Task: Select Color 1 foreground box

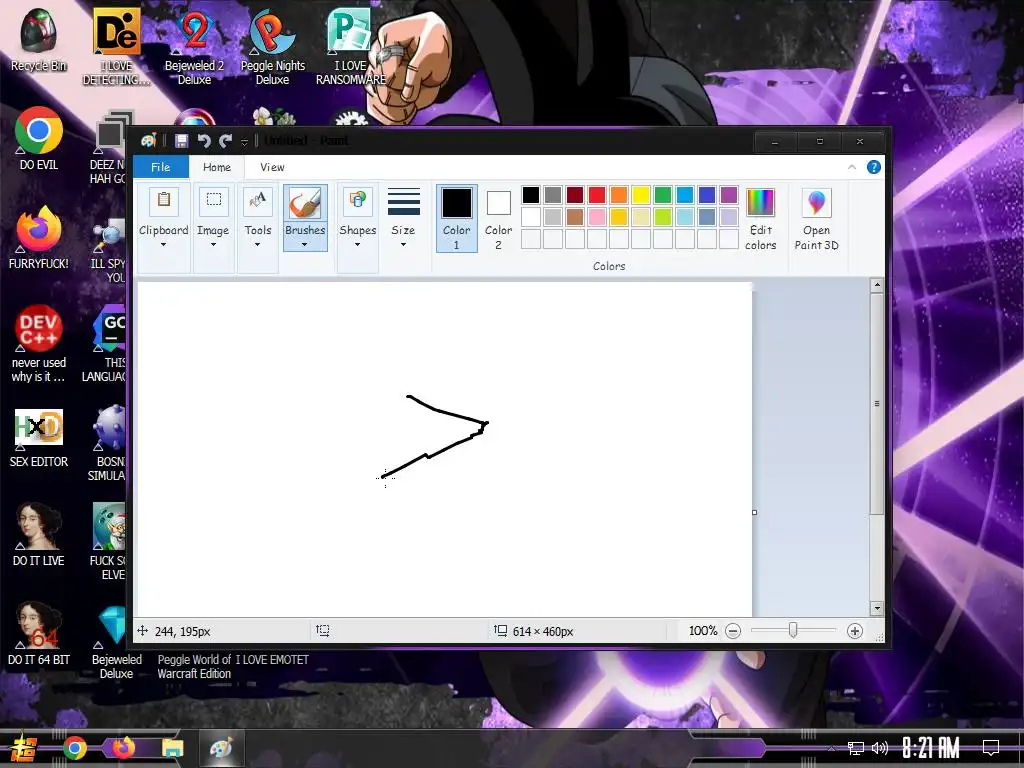Action: pyautogui.click(x=456, y=218)
